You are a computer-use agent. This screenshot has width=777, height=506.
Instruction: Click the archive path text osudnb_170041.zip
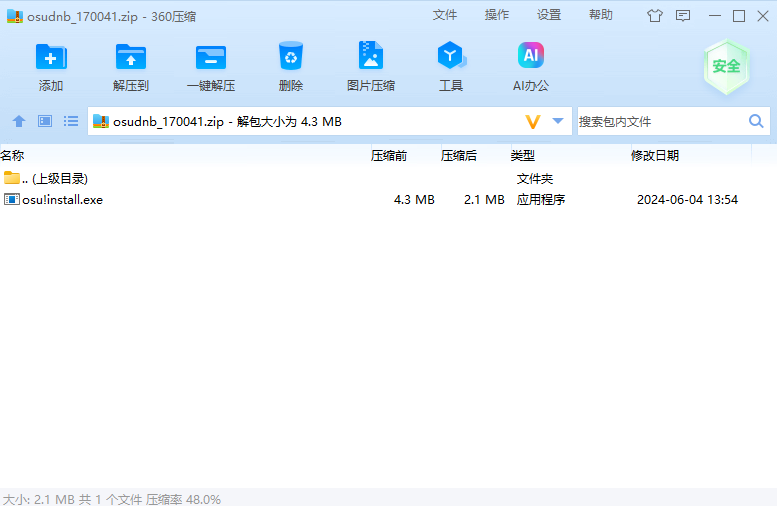point(168,121)
